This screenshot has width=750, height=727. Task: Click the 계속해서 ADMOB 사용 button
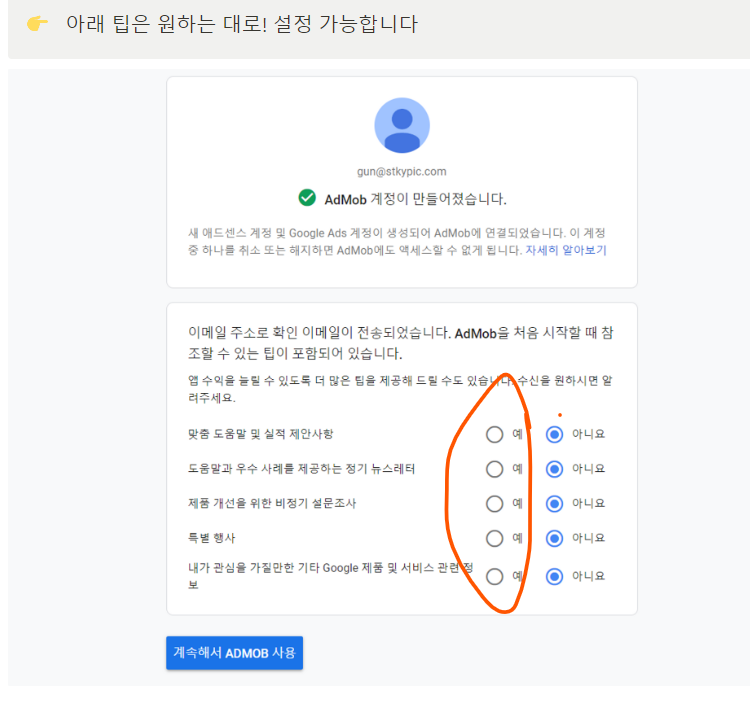[234, 653]
